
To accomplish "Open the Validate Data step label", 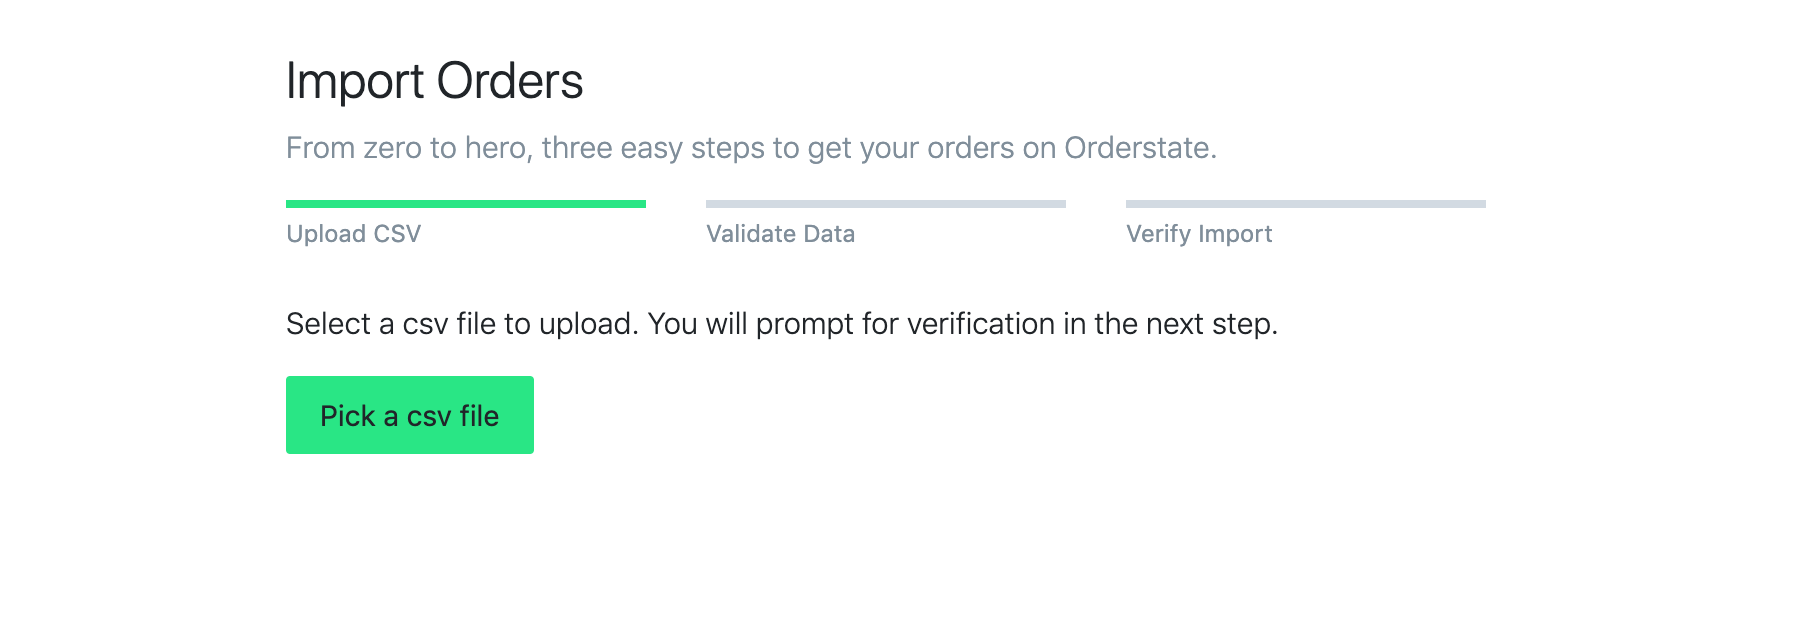I will click(781, 234).
